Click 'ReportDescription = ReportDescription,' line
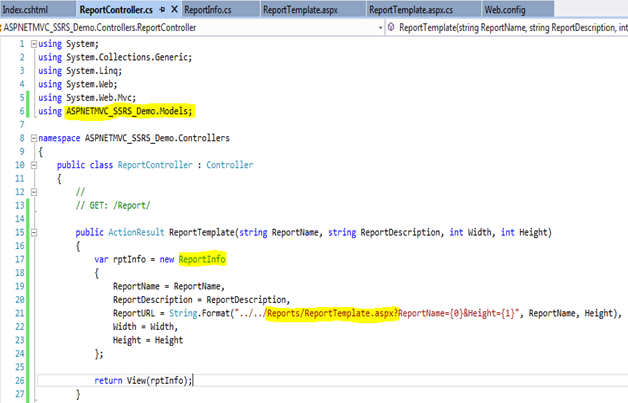 pyautogui.click(x=201, y=300)
